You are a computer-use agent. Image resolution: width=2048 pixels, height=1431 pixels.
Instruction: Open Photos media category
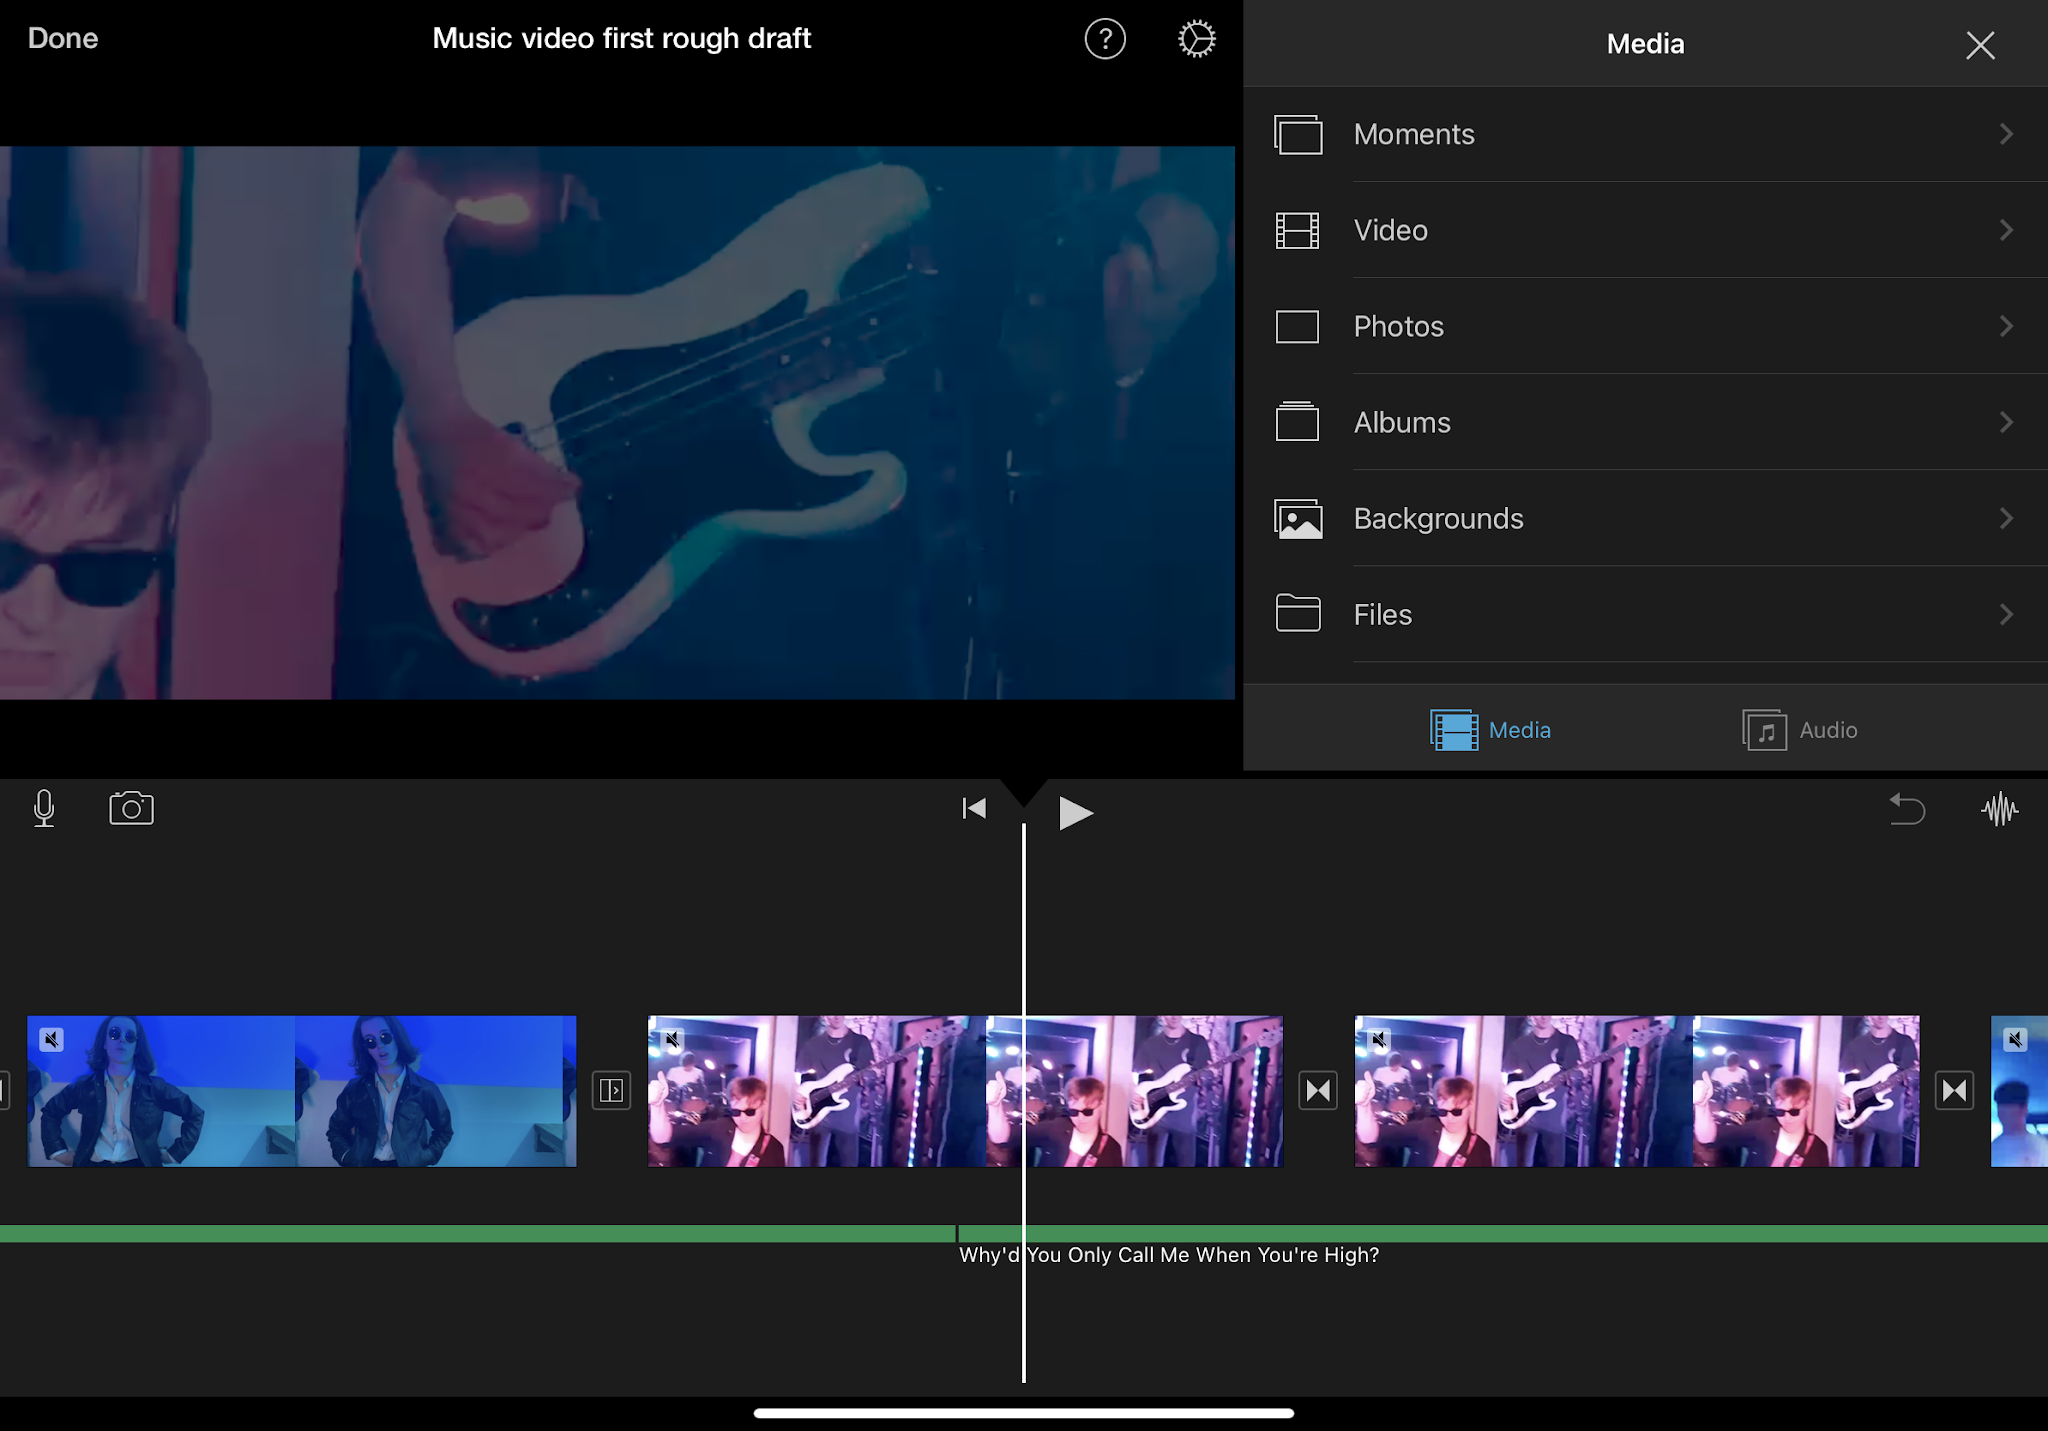pos(1645,326)
